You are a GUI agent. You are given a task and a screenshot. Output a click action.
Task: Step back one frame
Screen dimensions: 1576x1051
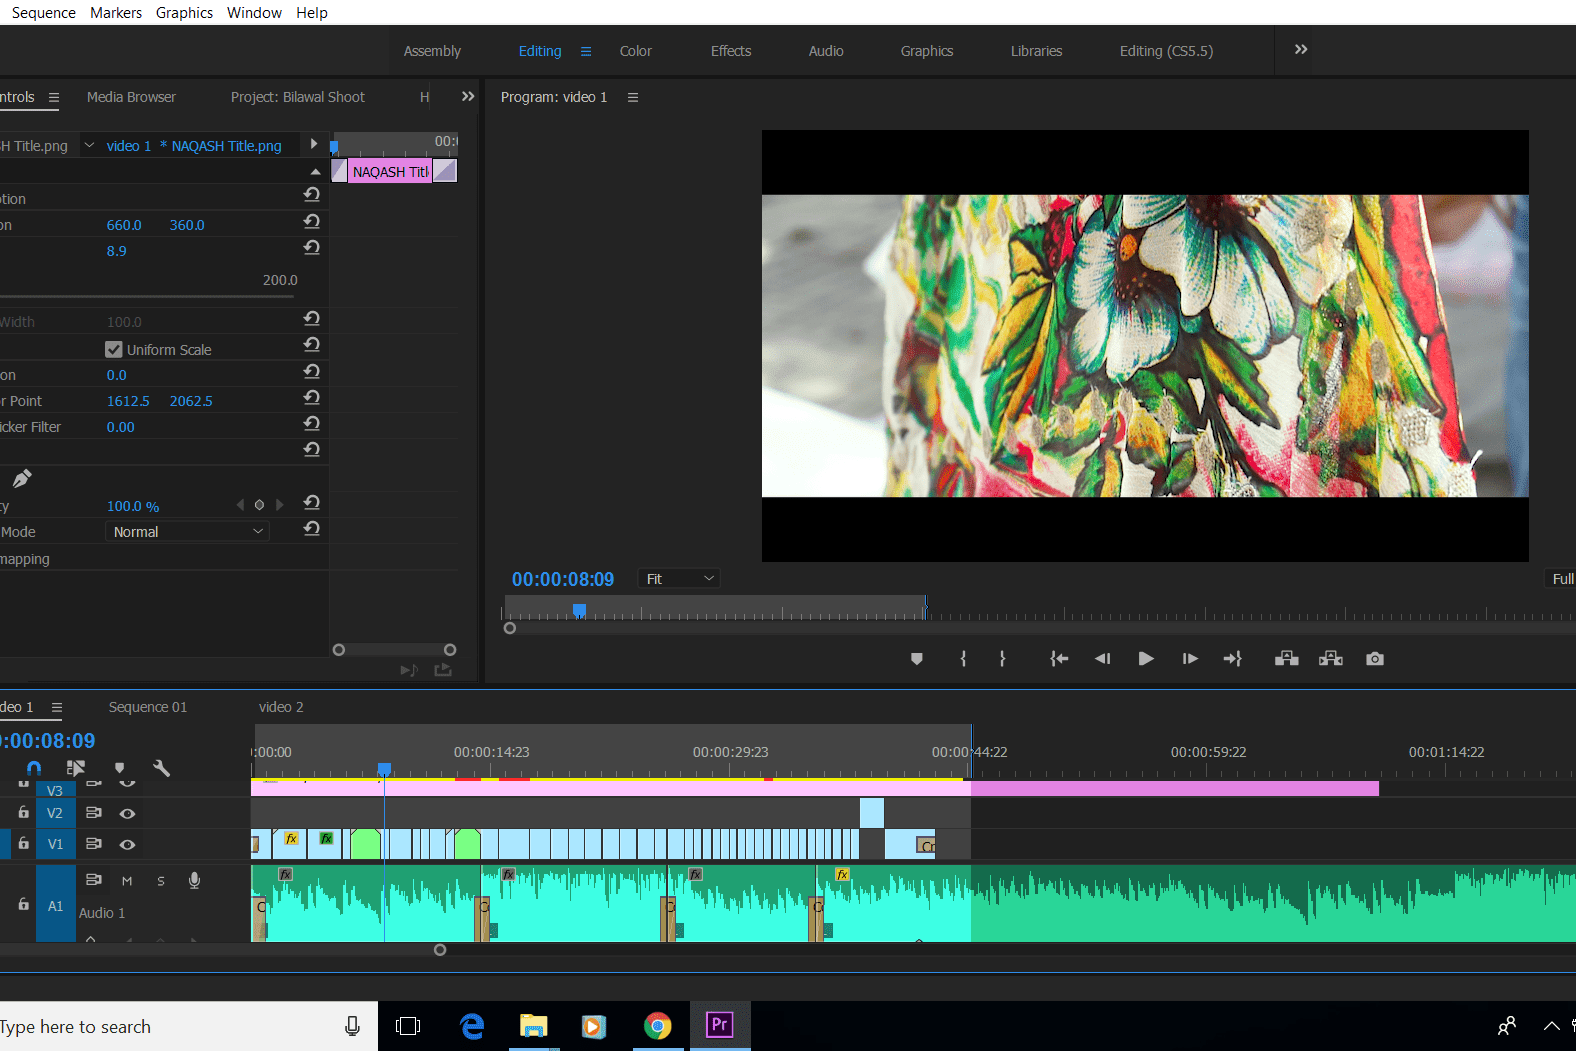(1103, 659)
